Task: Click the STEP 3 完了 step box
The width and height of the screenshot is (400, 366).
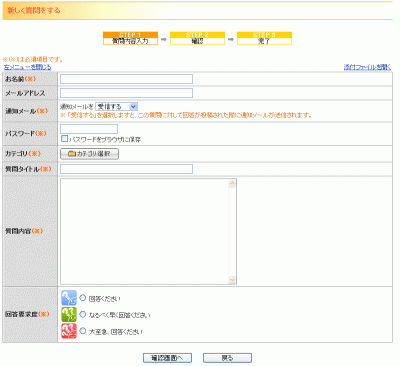Action: coord(264,38)
